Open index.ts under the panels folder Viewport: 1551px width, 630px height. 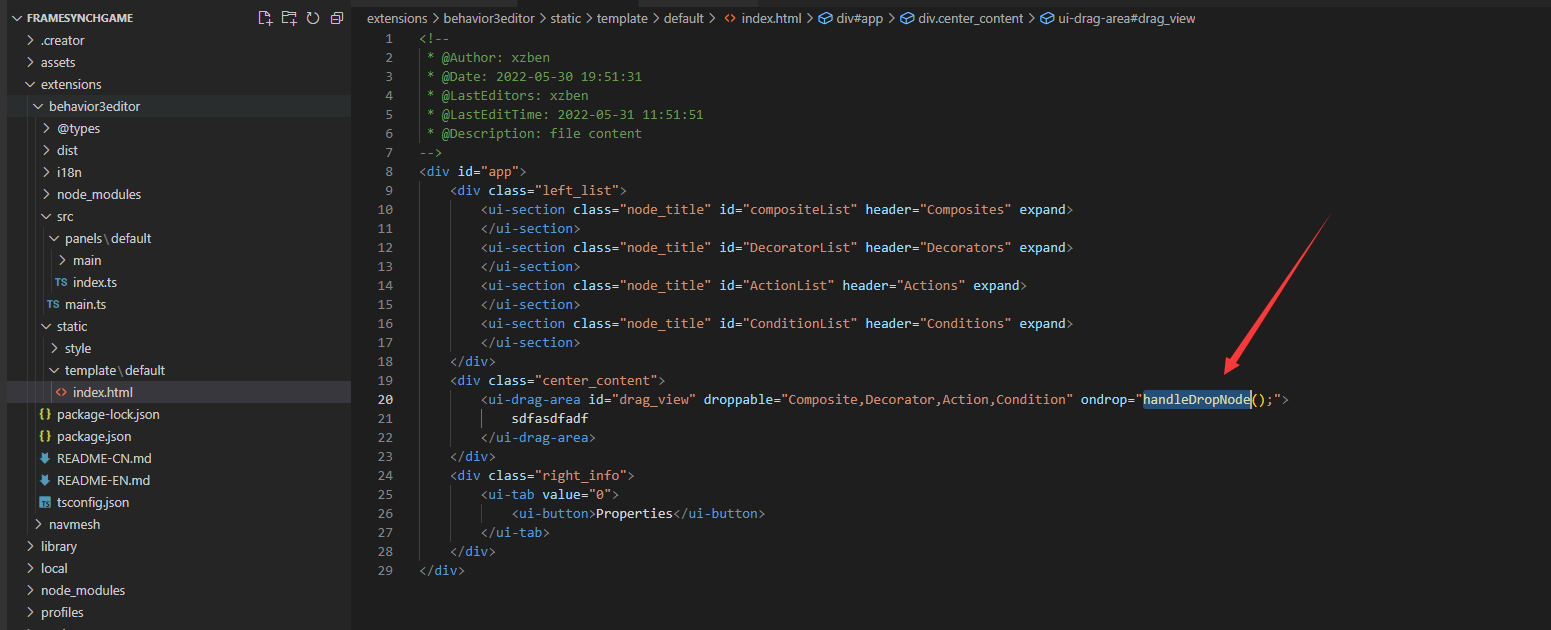[94, 282]
